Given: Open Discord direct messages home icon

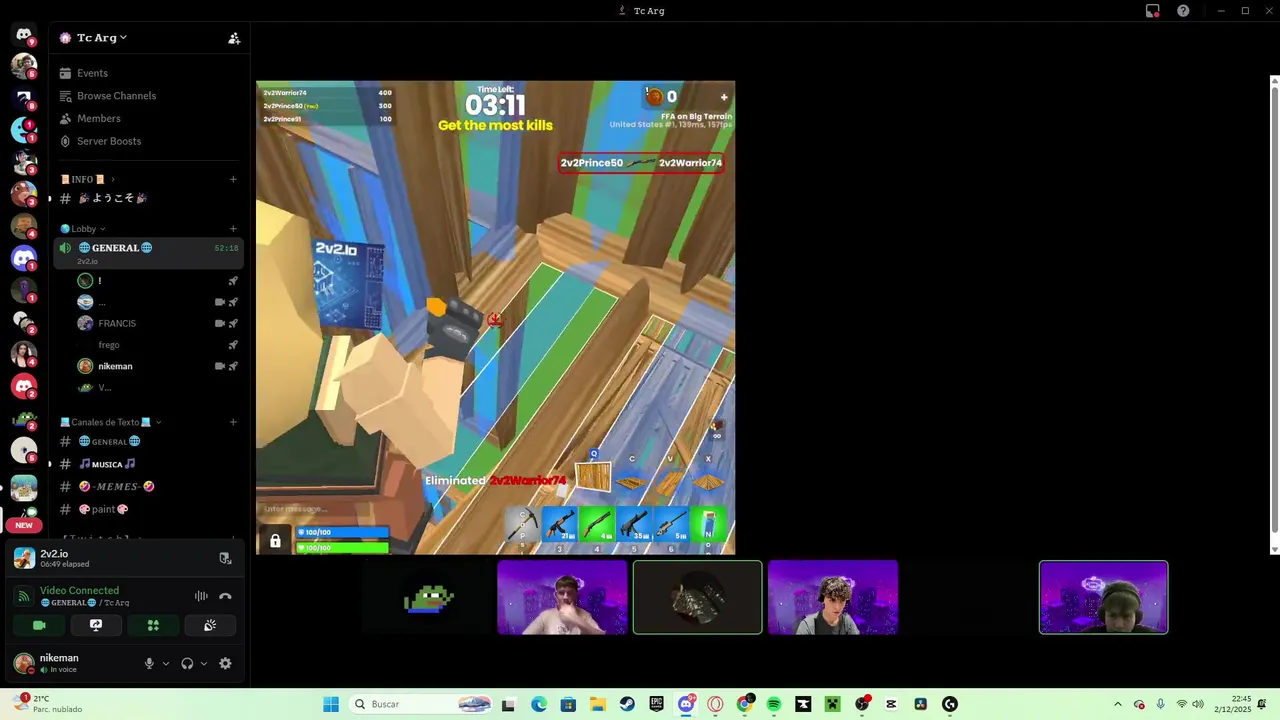Looking at the screenshot, I should click(24, 34).
